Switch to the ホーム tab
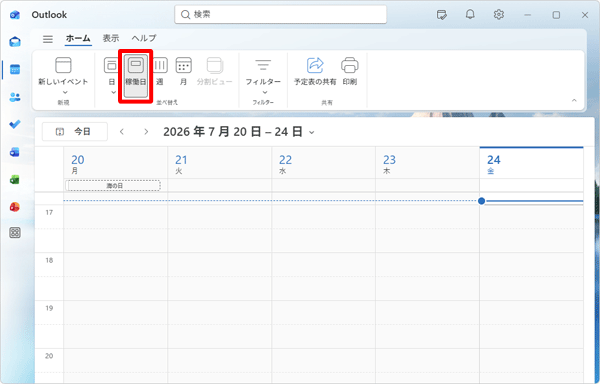 [78, 38]
